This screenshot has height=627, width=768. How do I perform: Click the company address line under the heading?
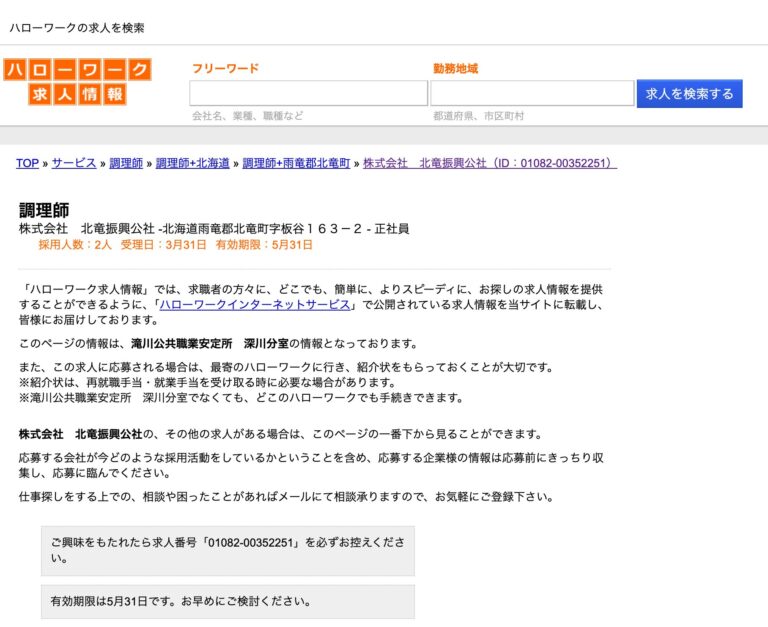214,229
